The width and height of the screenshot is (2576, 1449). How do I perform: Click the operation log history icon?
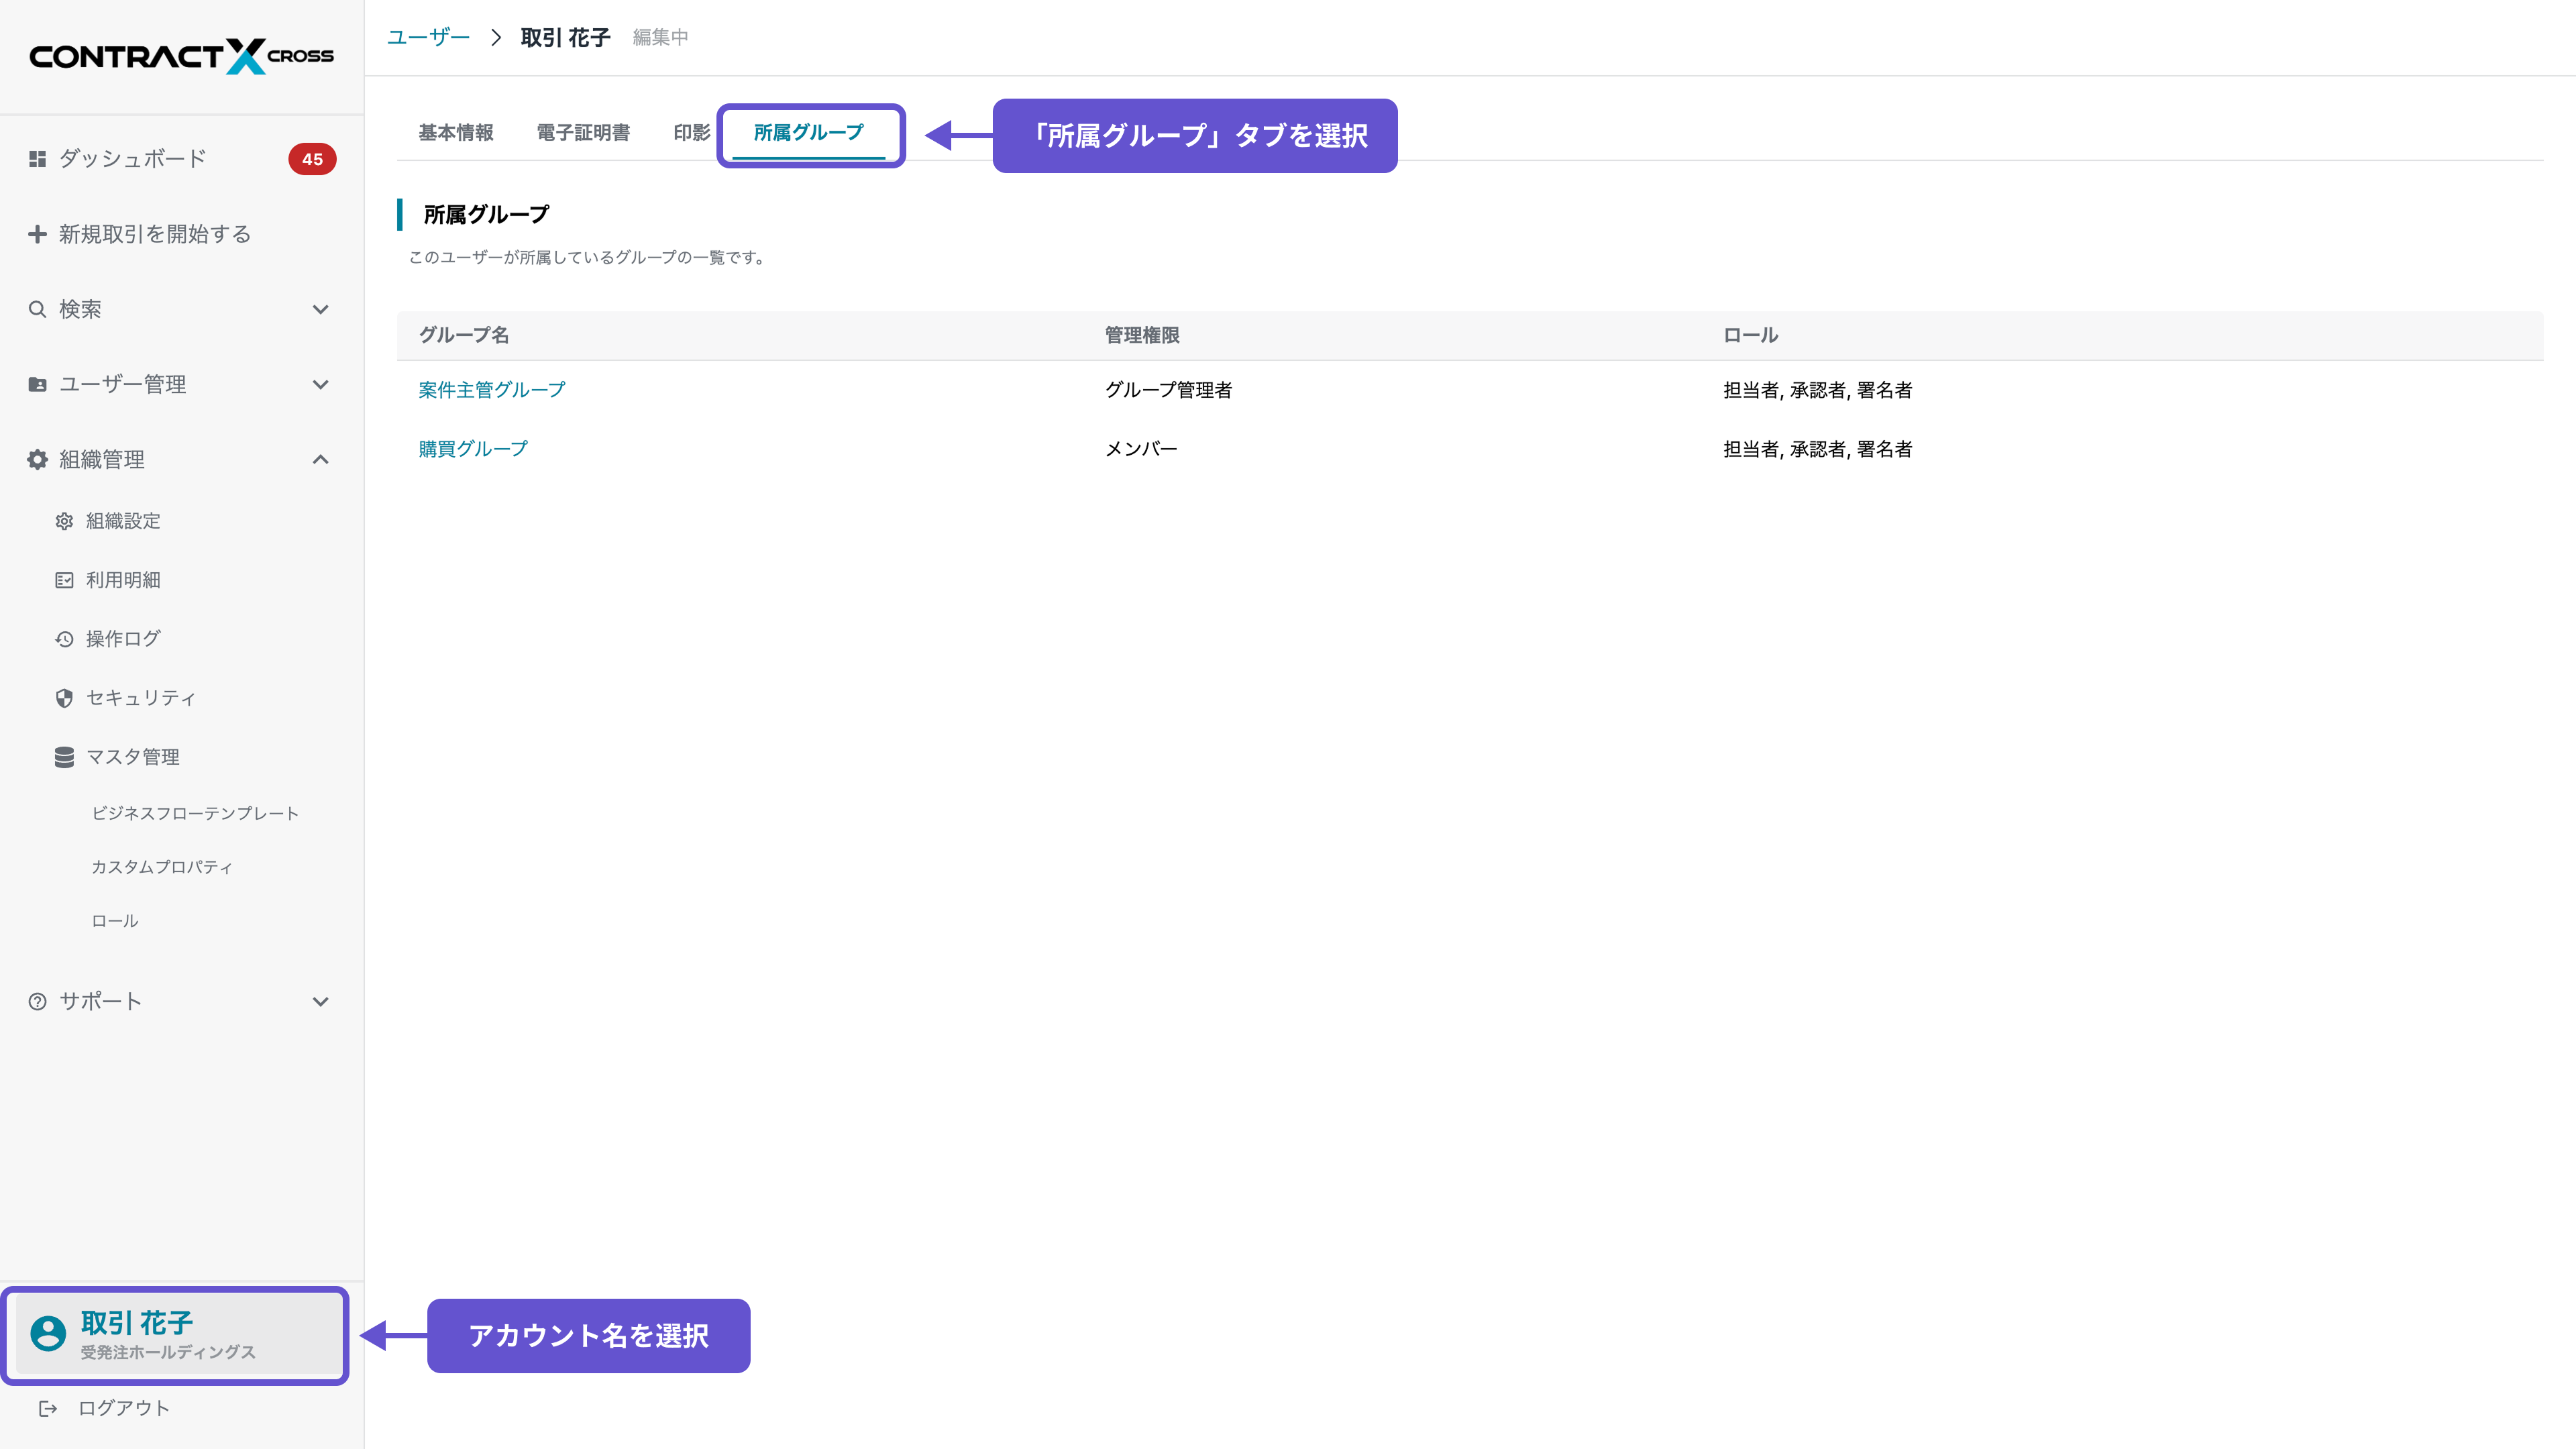click(64, 639)
